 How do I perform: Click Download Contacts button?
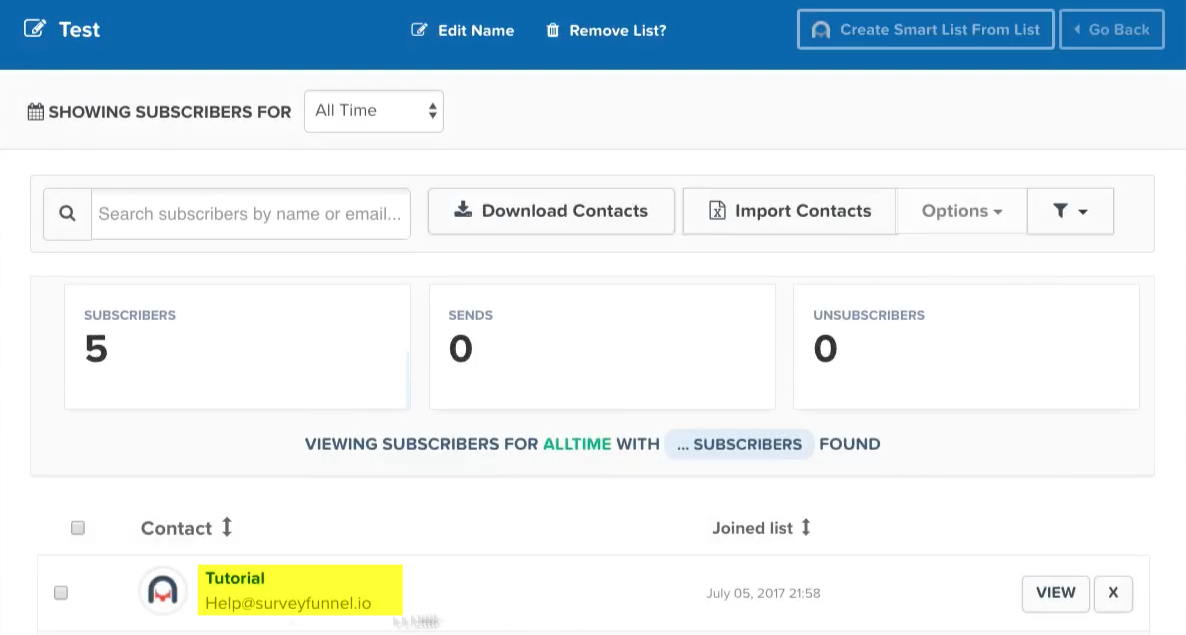click(x=551, y=211)
